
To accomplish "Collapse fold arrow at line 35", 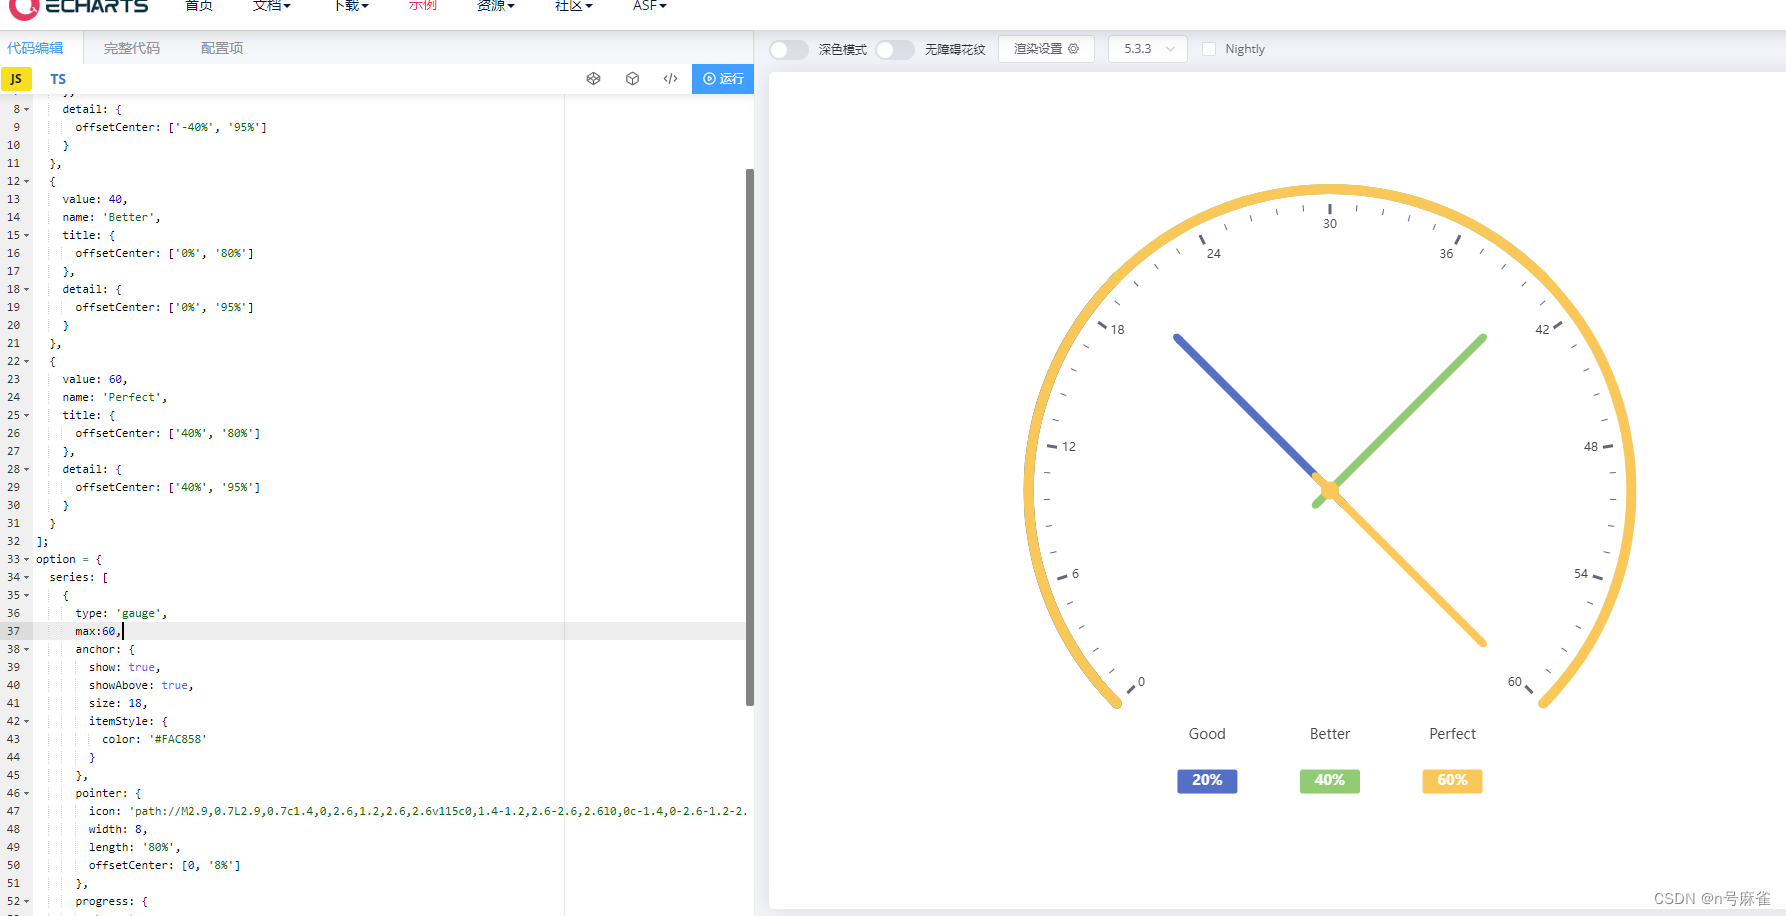I will [27, 596].
